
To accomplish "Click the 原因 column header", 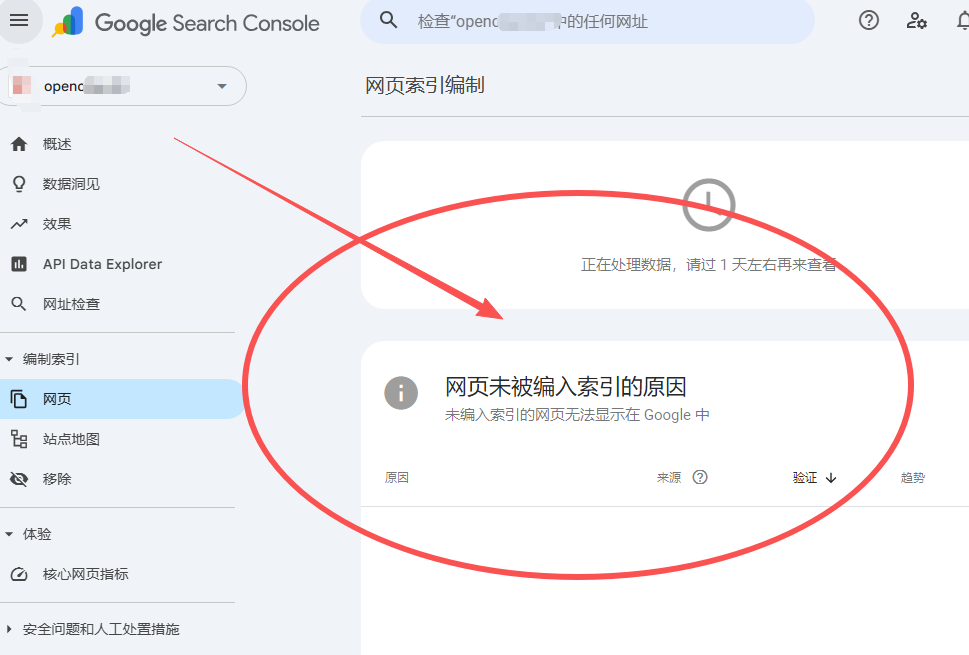I will click(x=397, y=478).
